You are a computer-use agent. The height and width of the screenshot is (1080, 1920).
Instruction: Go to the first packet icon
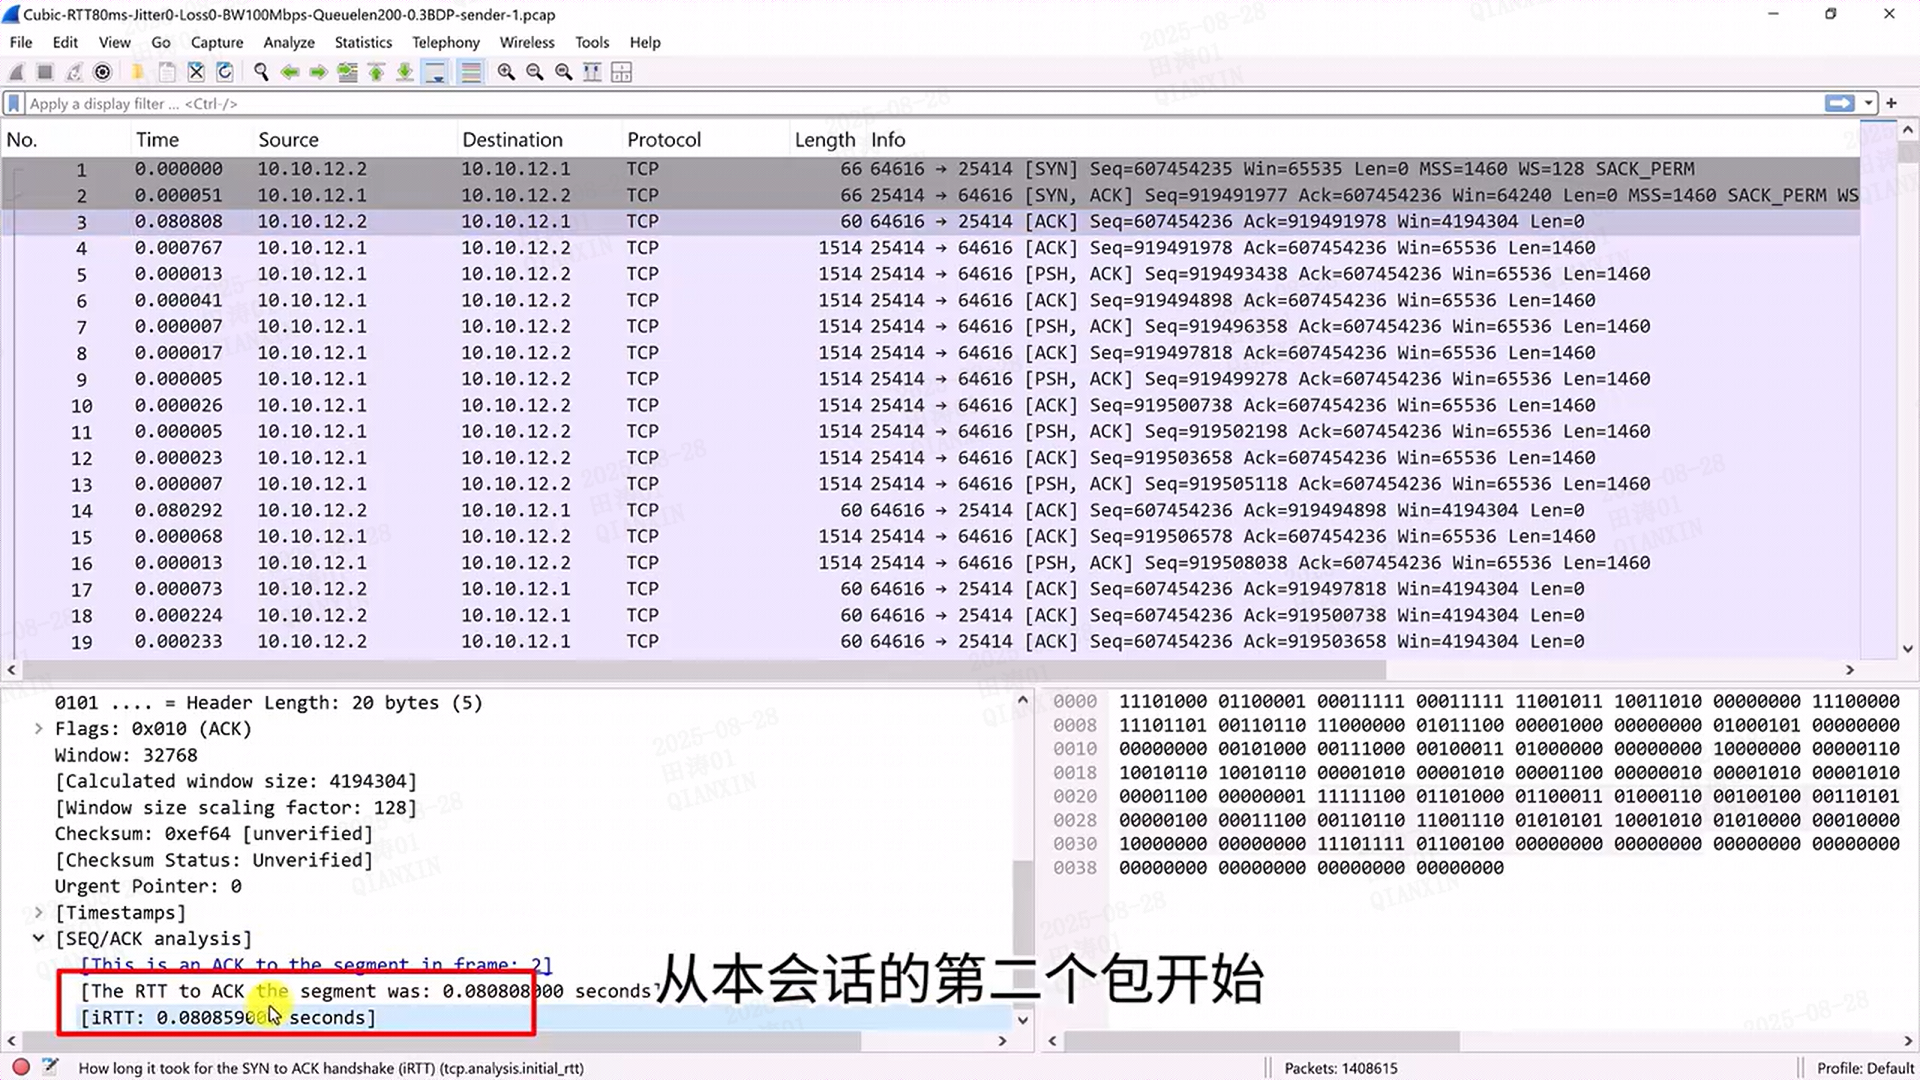tap(376, 72)
